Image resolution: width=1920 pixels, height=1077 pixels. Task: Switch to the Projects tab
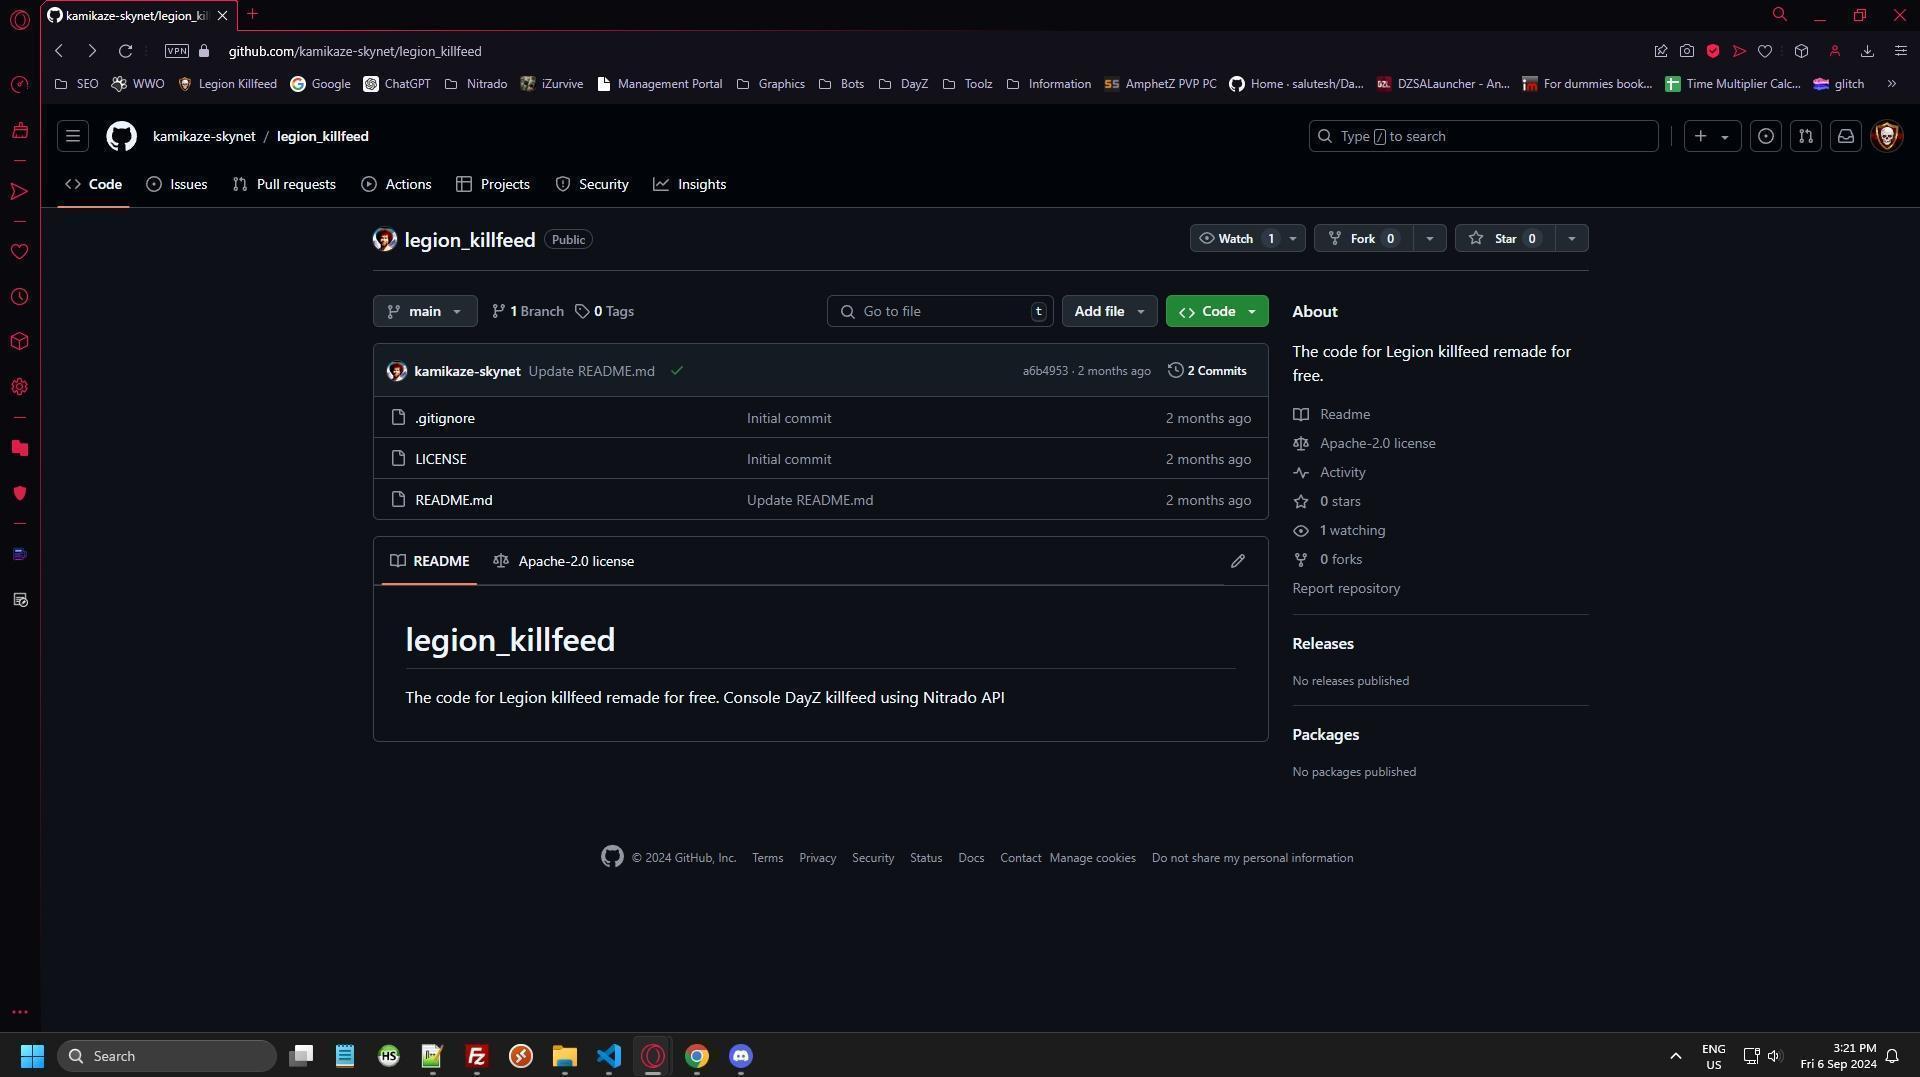(x=493, y=184)
